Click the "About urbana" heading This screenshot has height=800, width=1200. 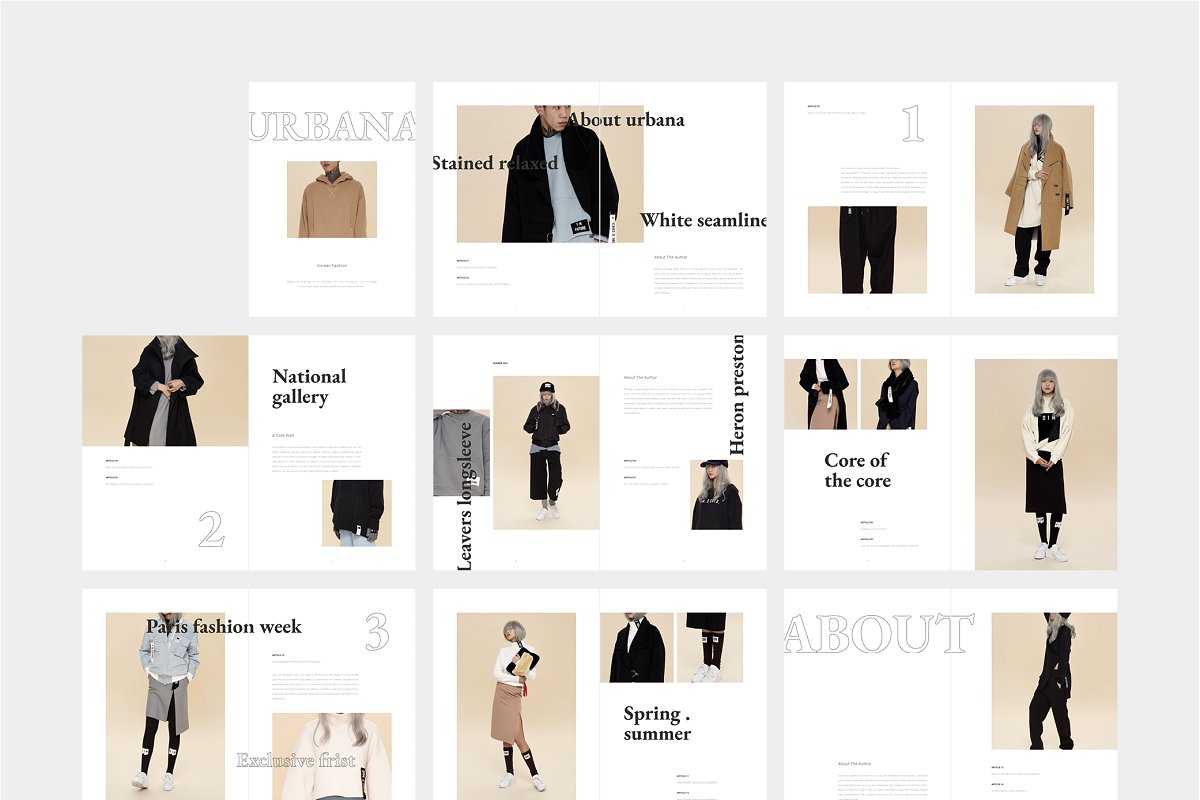[x=626, y=120]
